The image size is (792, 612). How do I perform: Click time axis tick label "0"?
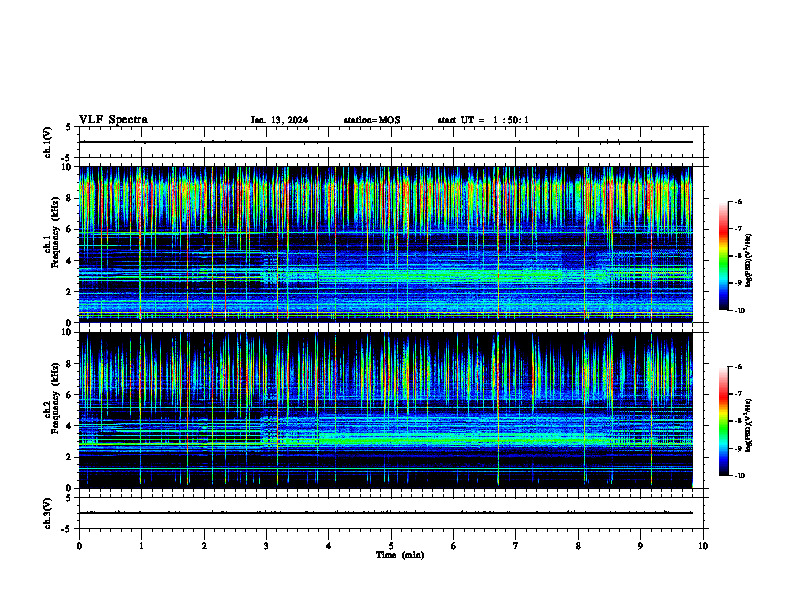[x=79, y=546]
